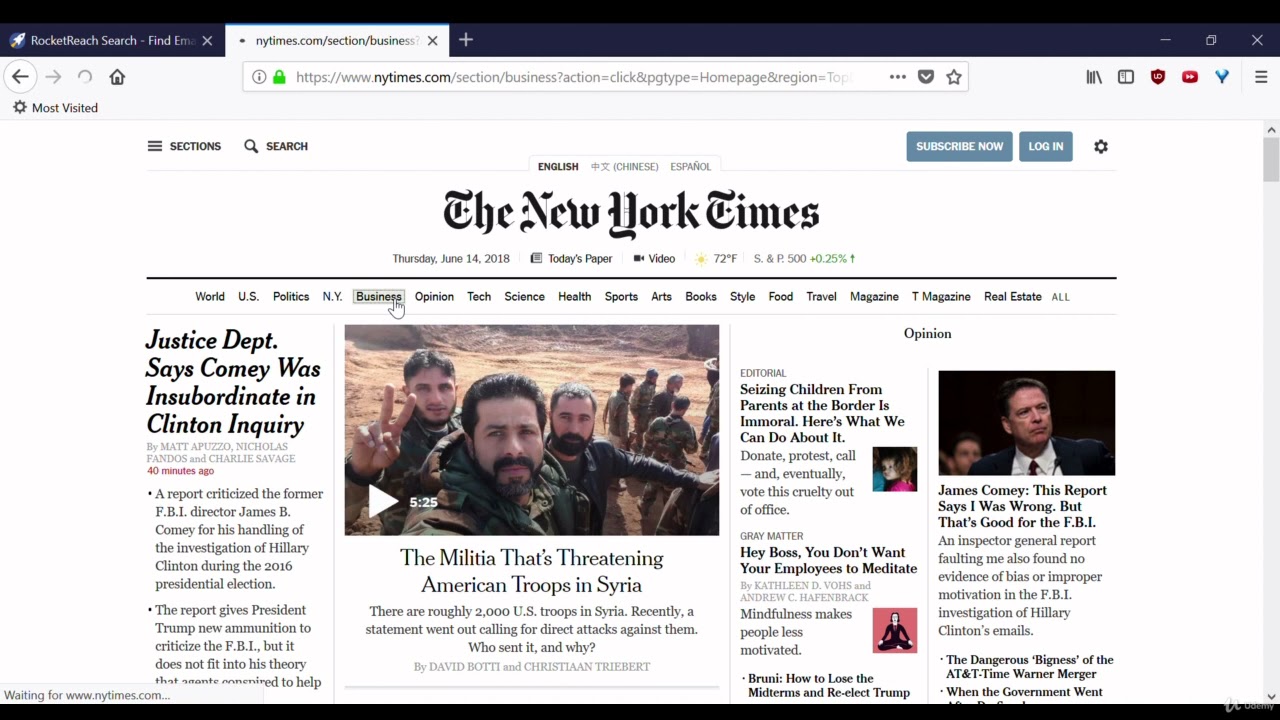Play the Syria militia video
The width and height of the screenshot is (1280, 720).
click(383, 502)
